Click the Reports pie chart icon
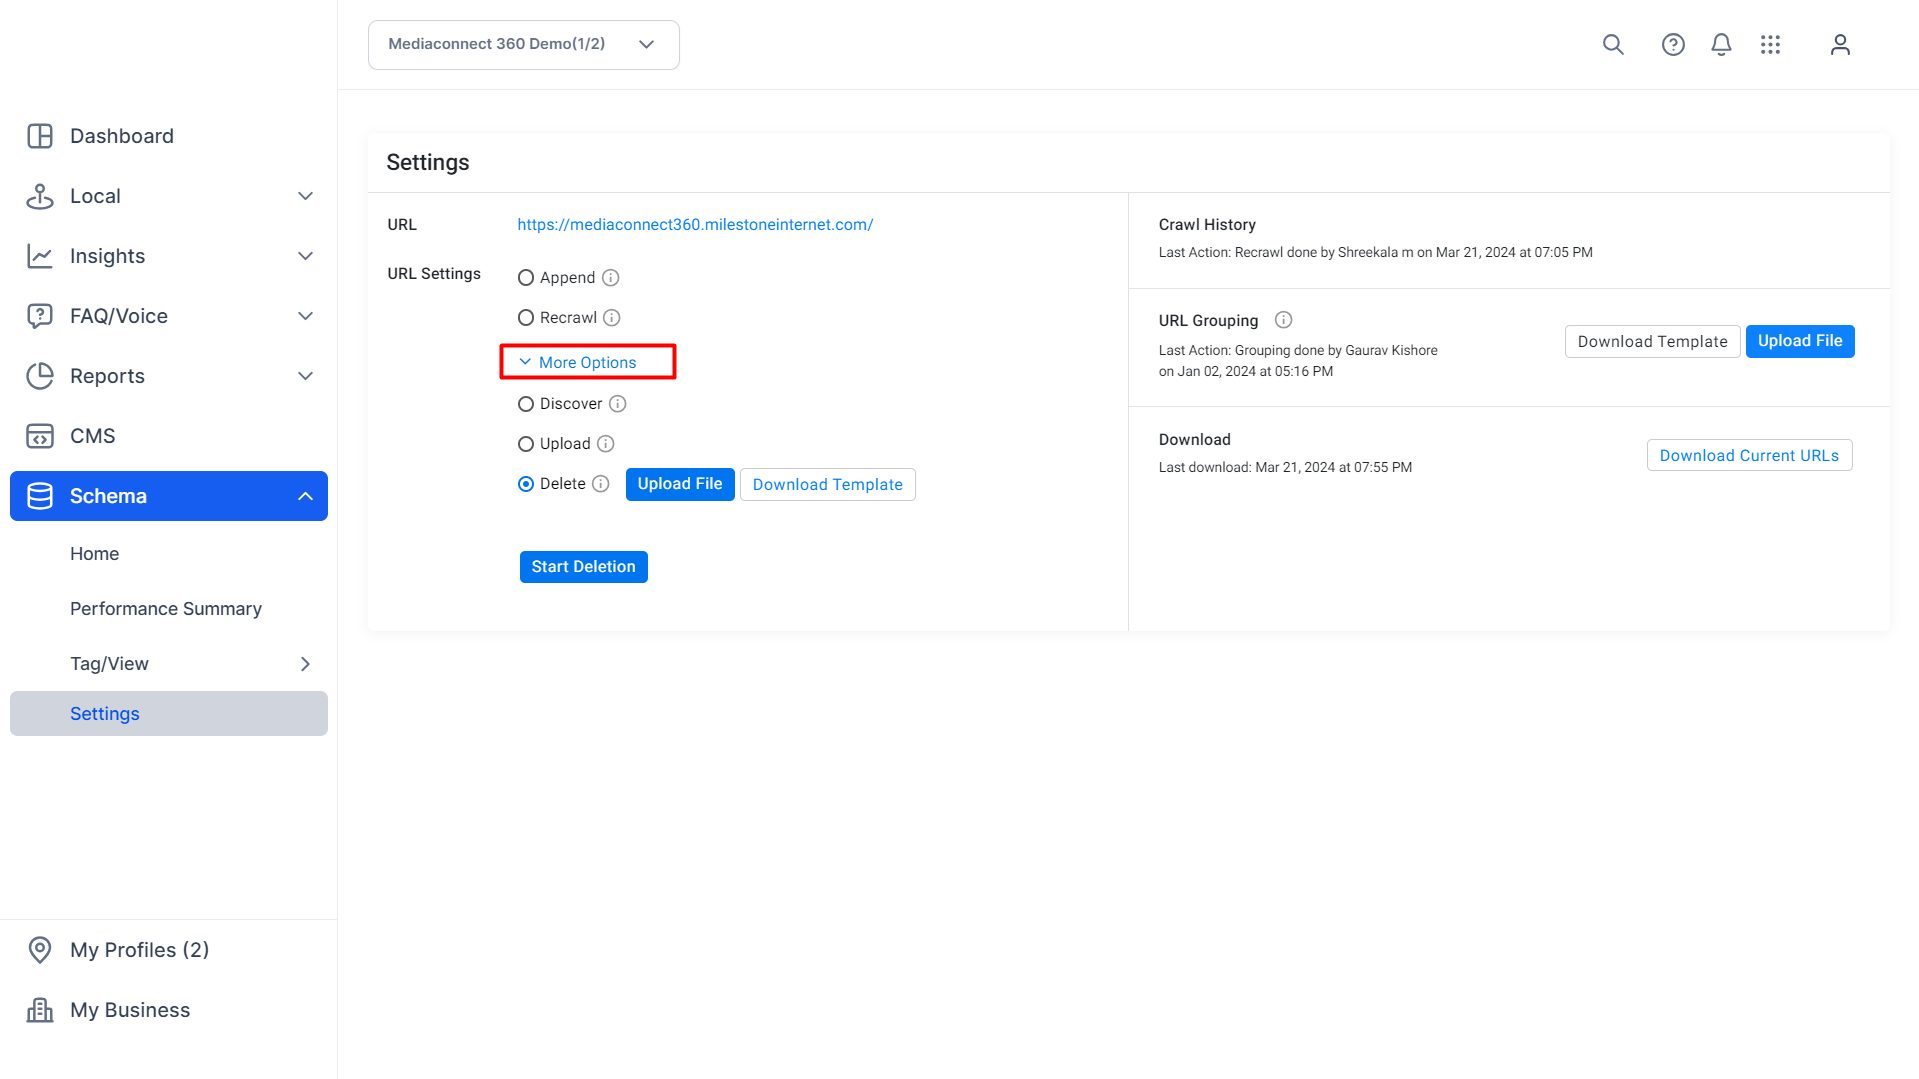The width and height of the screenshot is (1919, 1079). pos(40,376)
